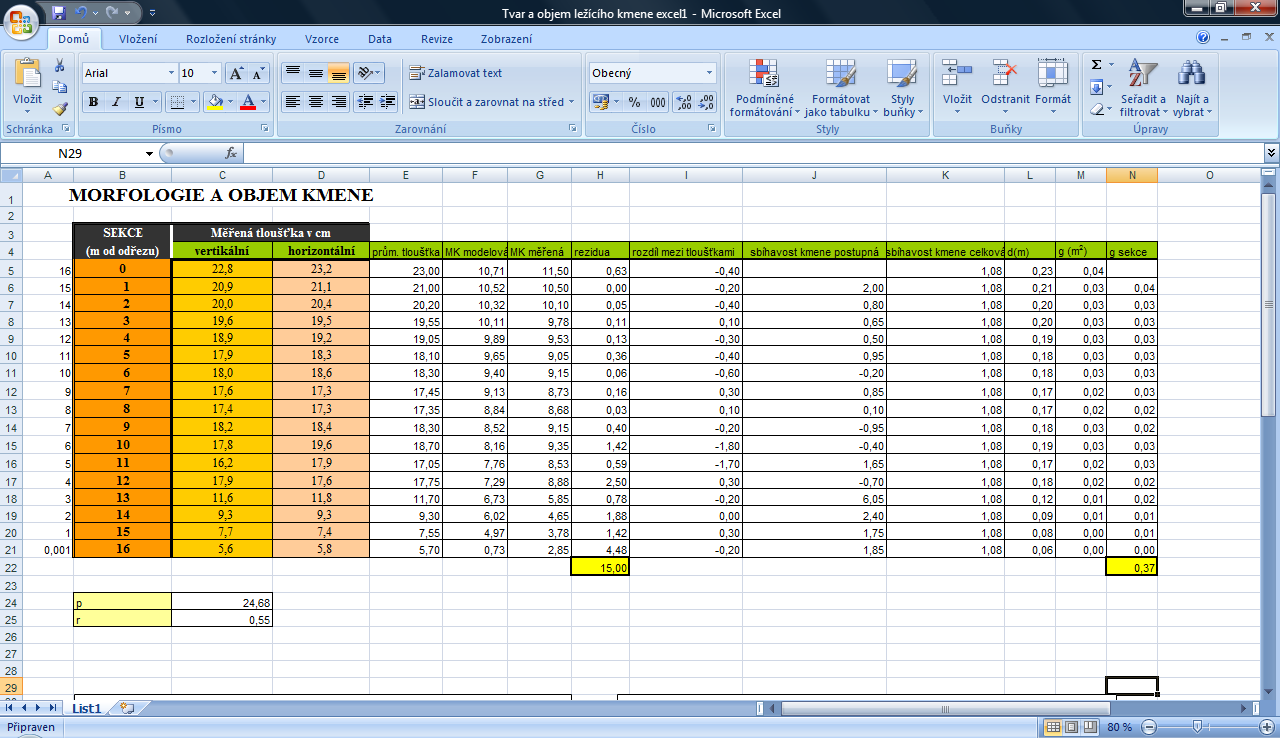Toggle Zalamovat text wrap option

pos(455,73)
